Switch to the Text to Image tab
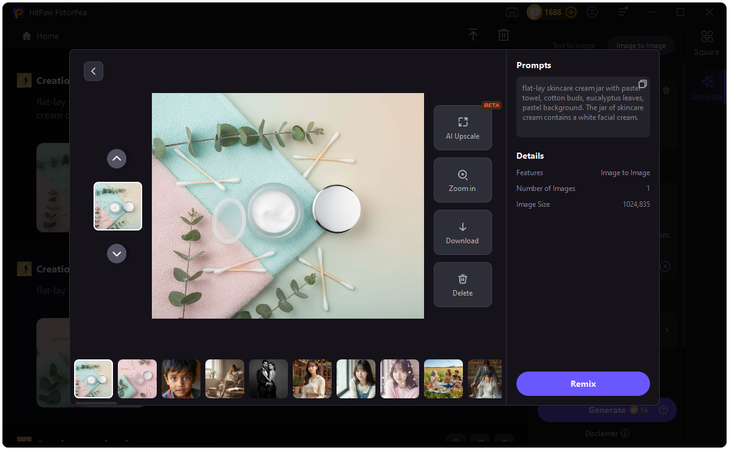 [573, 46]
